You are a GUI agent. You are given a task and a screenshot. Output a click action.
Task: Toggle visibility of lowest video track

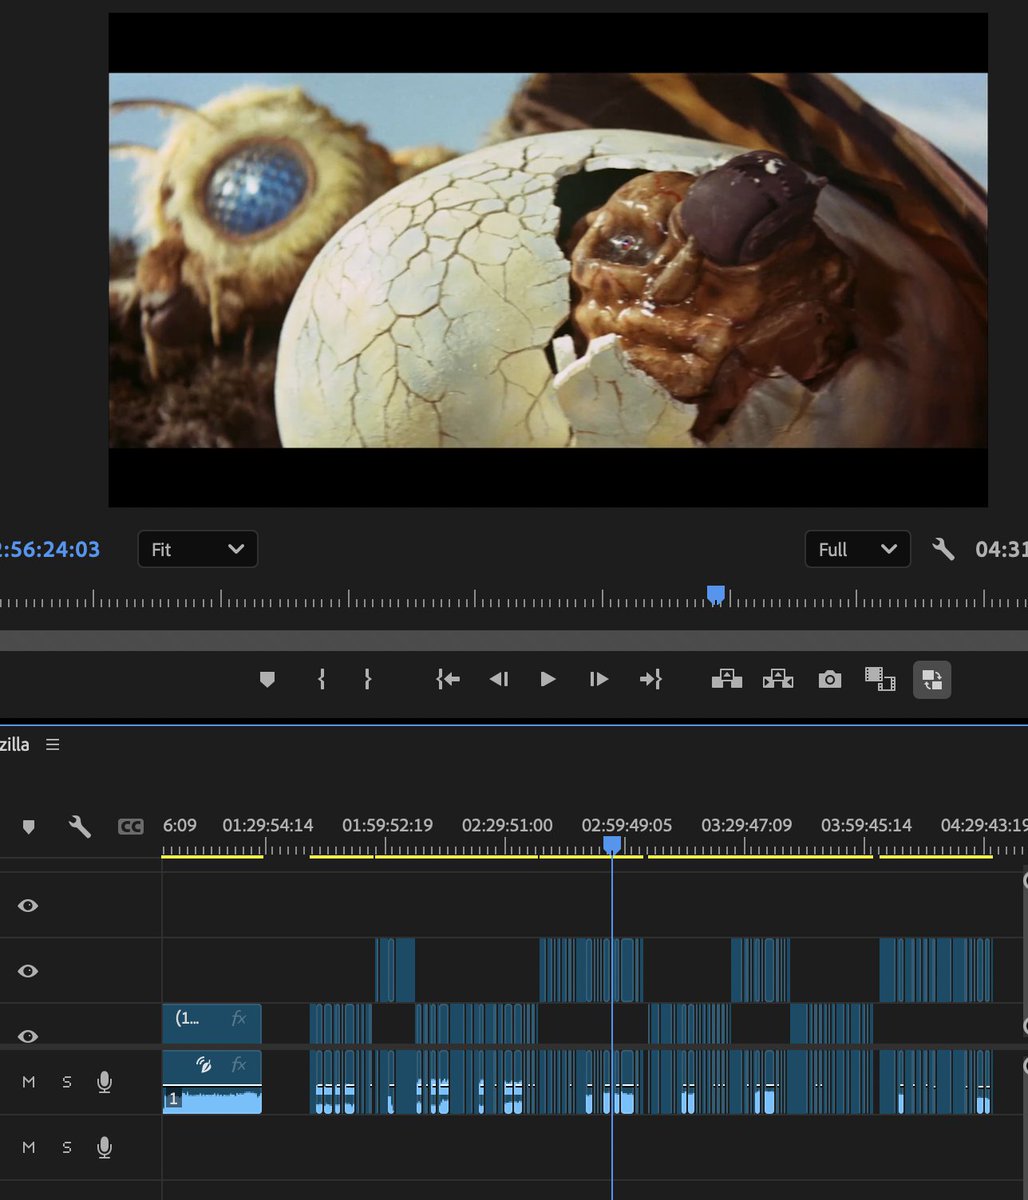[x=28, y=1035]
